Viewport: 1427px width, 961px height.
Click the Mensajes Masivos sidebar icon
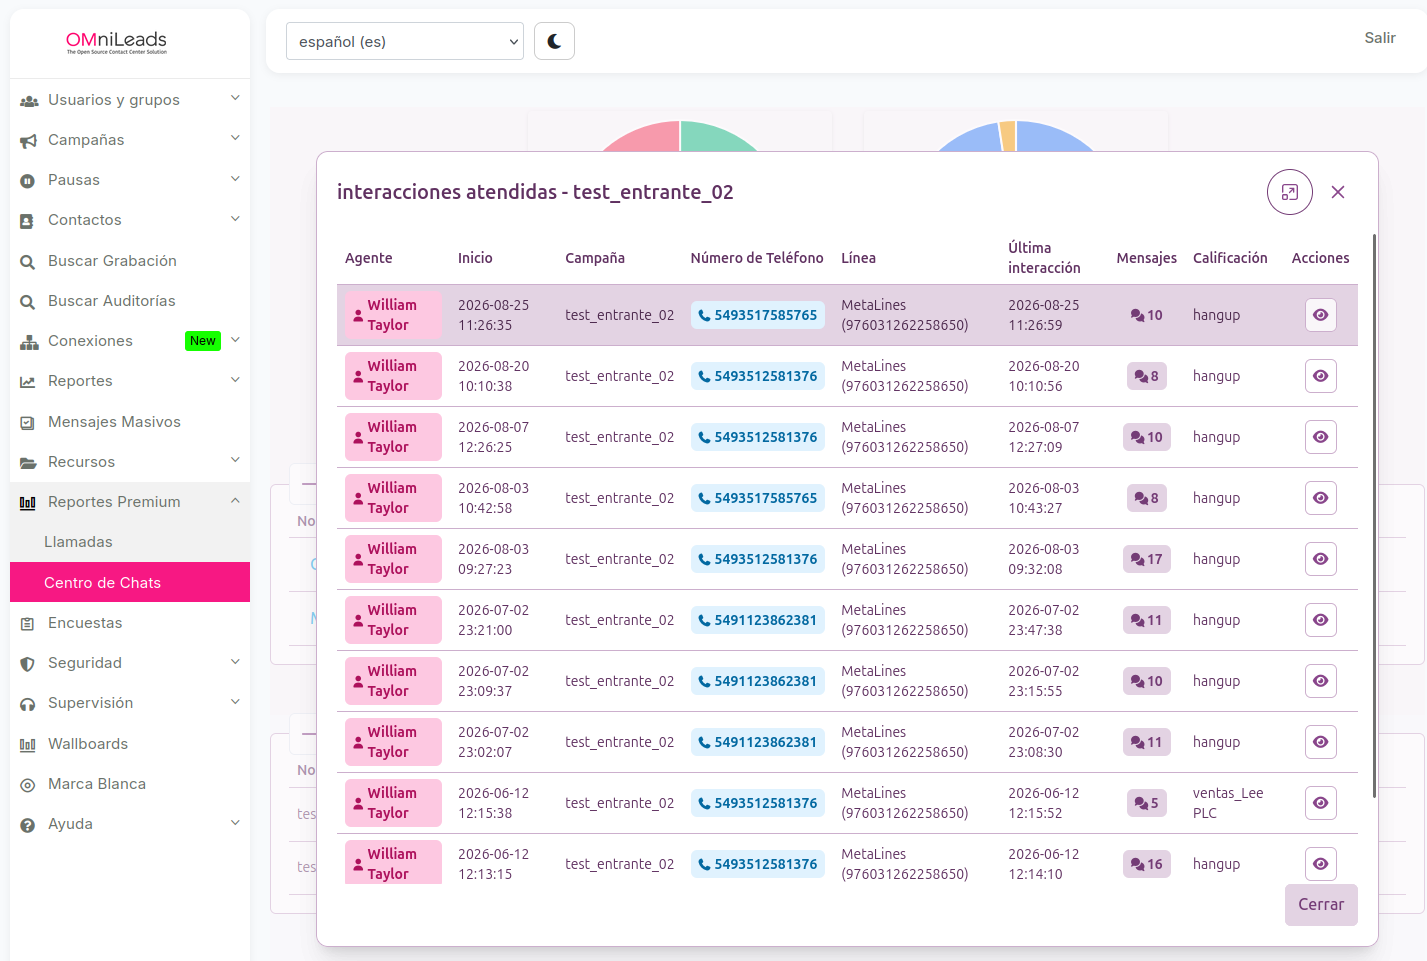tap(28, 423)
